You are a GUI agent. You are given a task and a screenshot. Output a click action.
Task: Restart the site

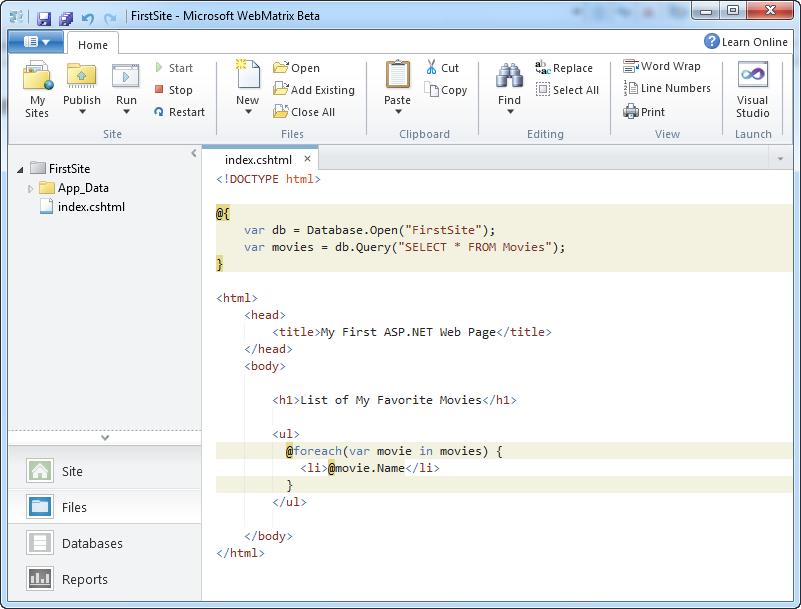pyautogui.click(x=179, y=112)
